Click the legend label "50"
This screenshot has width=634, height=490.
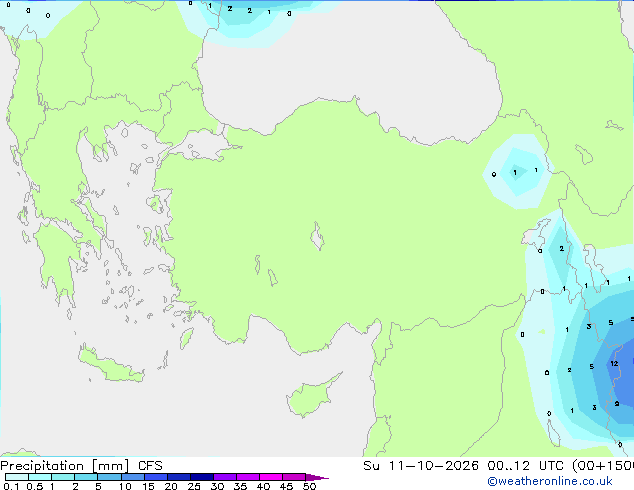[x=309, y=486]
